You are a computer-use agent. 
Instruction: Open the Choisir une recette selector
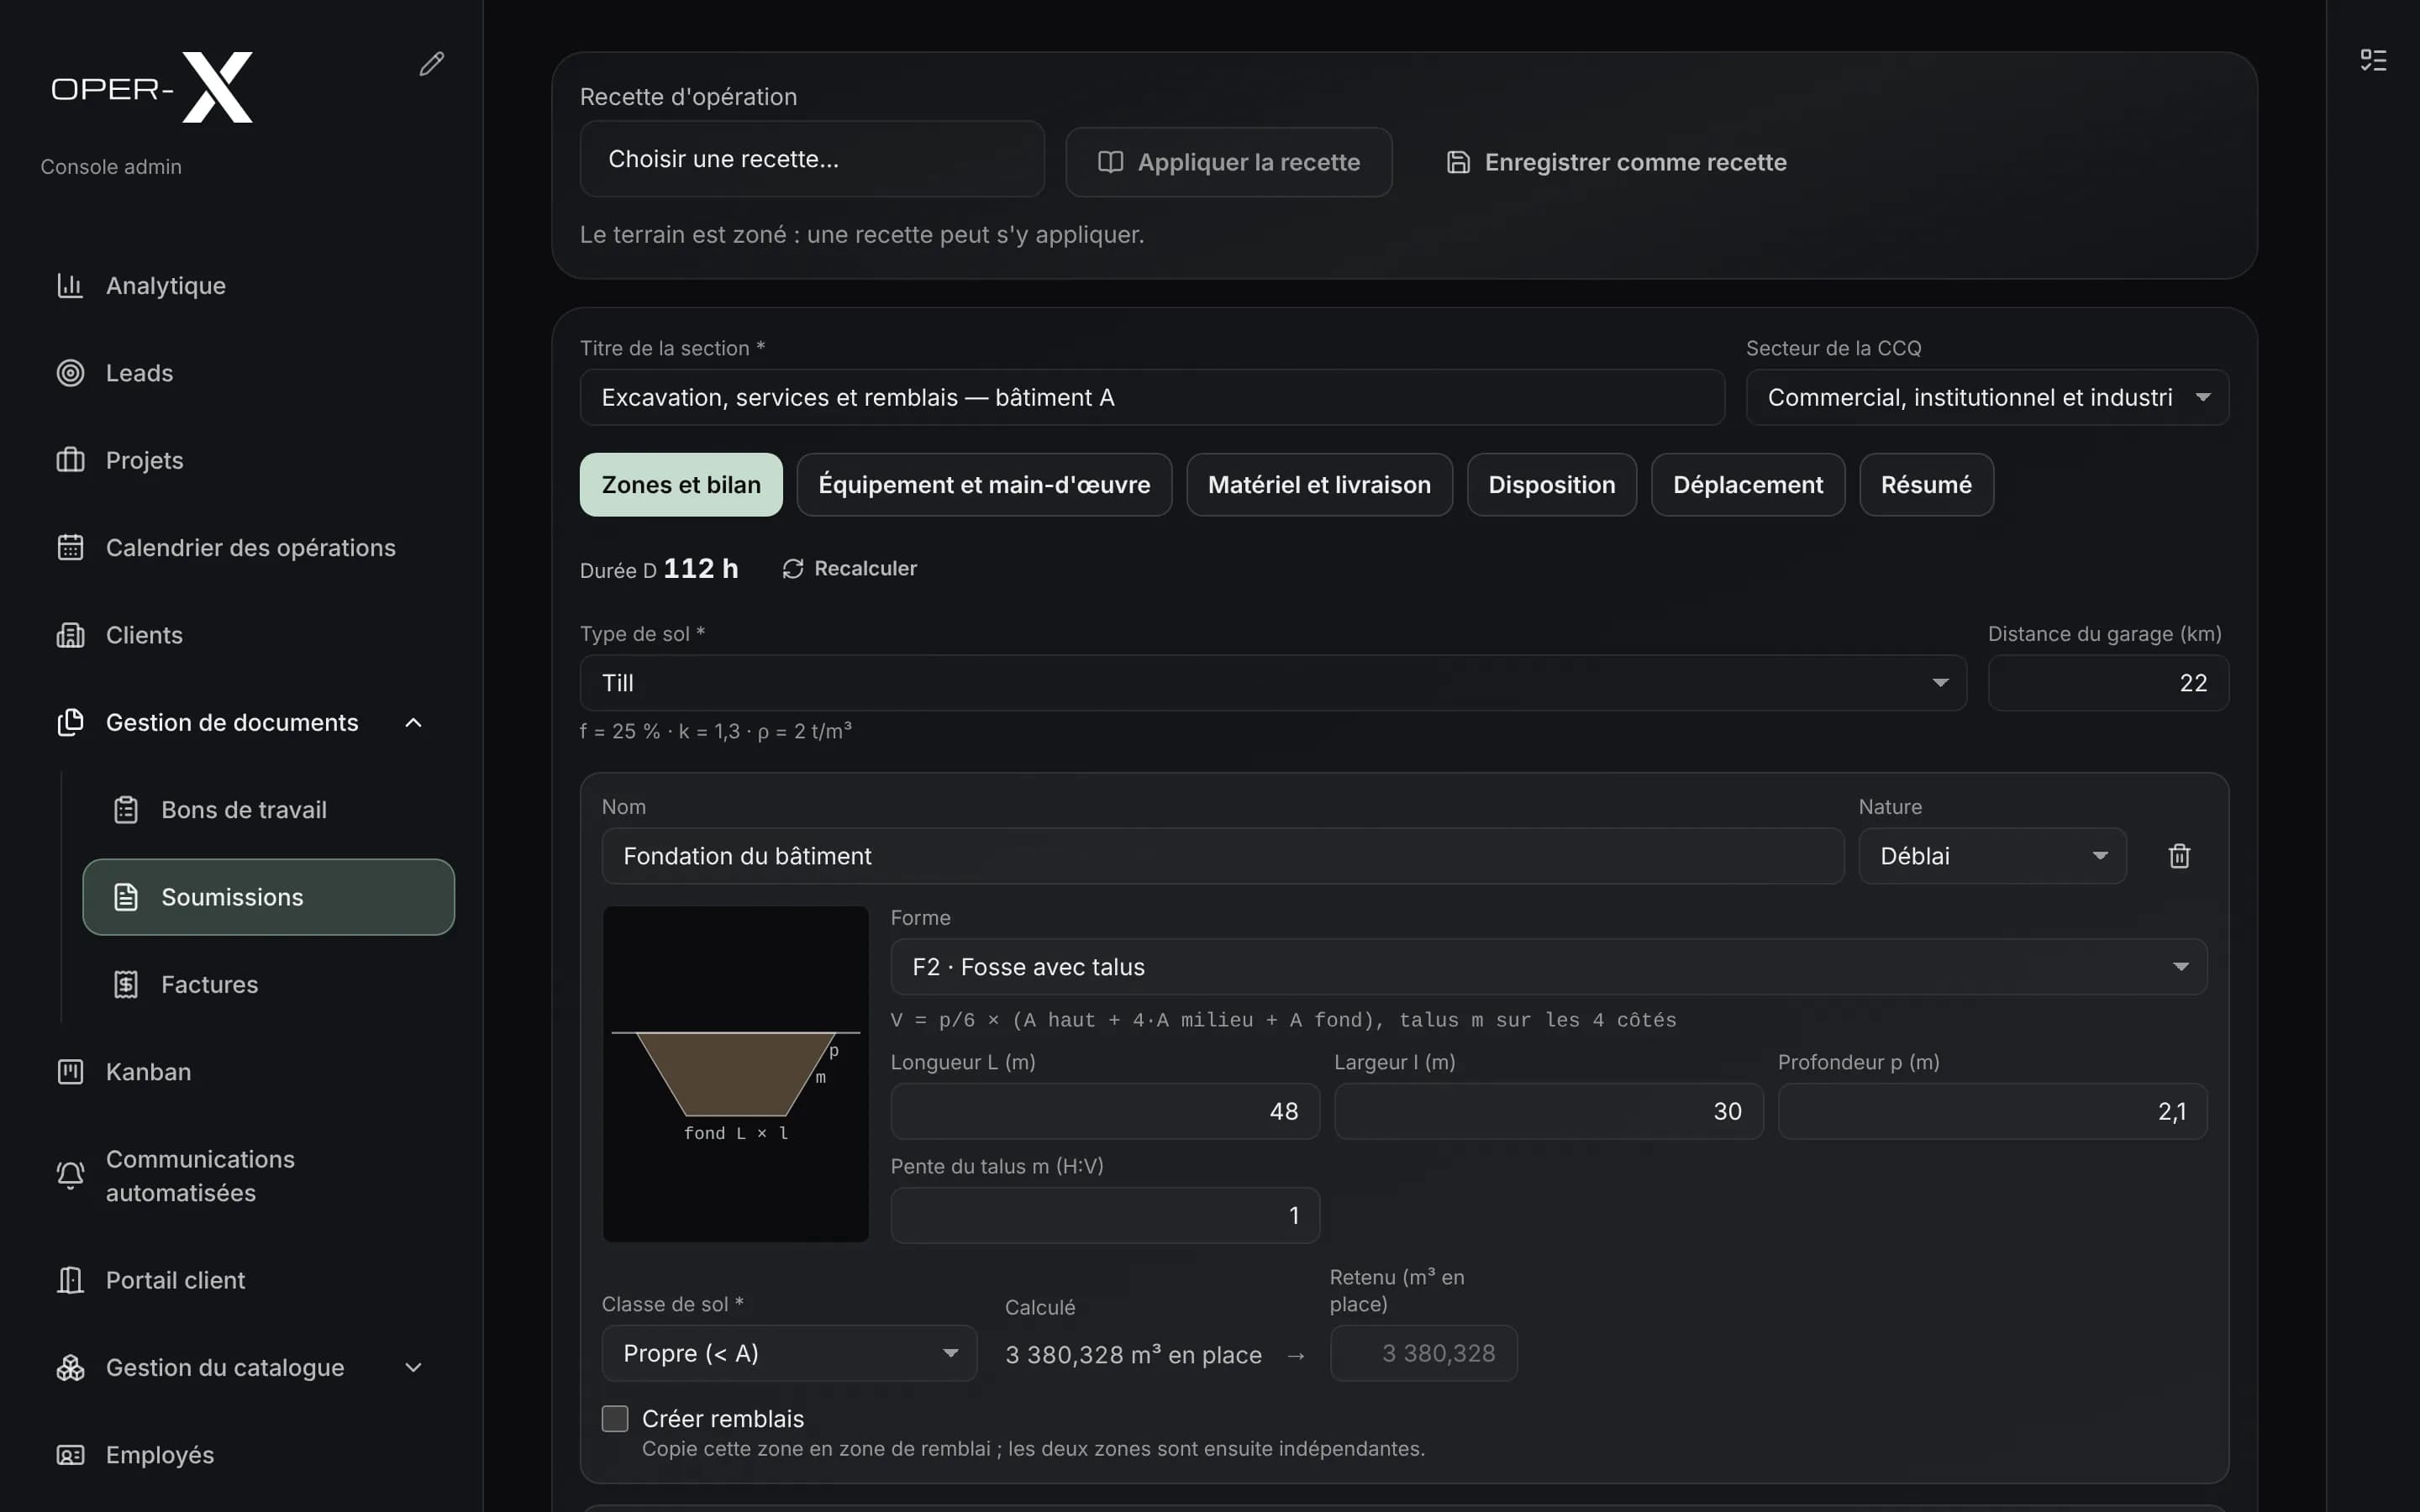click(x=812, y=159)
